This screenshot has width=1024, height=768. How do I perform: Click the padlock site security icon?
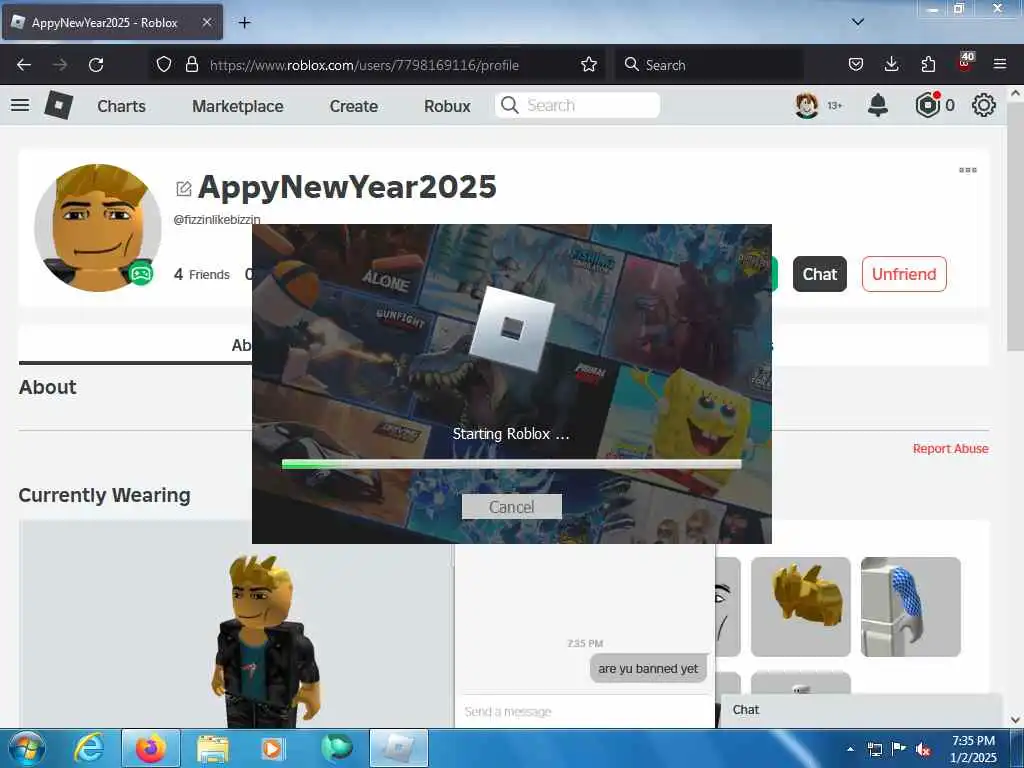pyautogui.click(x=191, y=64)
